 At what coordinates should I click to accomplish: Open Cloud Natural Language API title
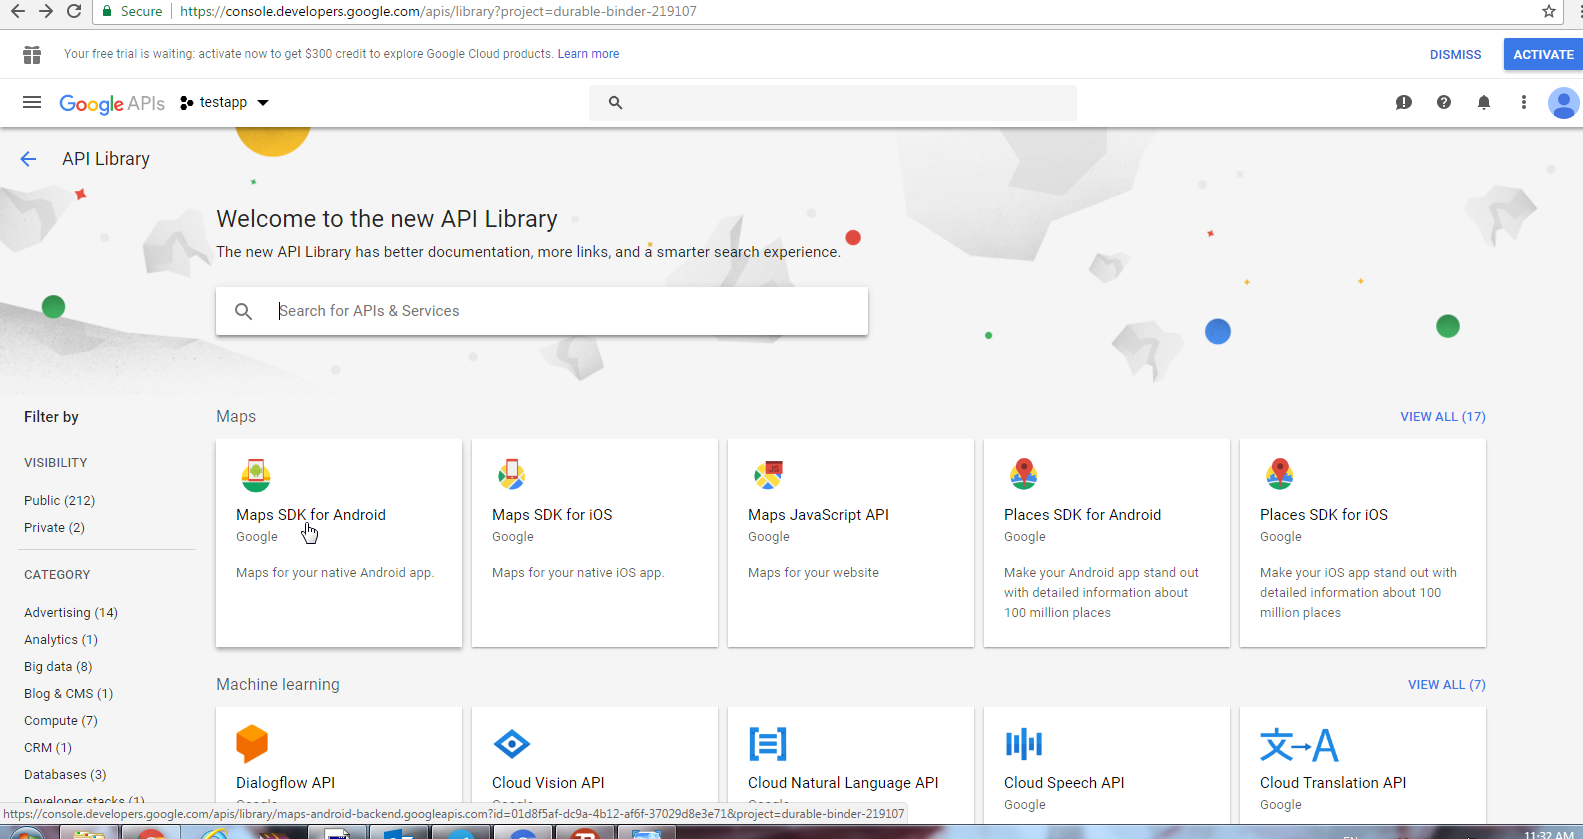pyautogui.click(x=843, y=783)
